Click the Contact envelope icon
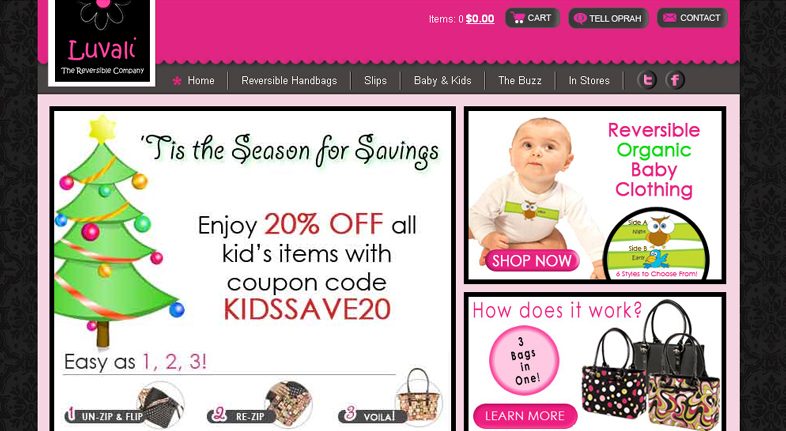This screenshot has height=431, width=786. pos(670,18)
